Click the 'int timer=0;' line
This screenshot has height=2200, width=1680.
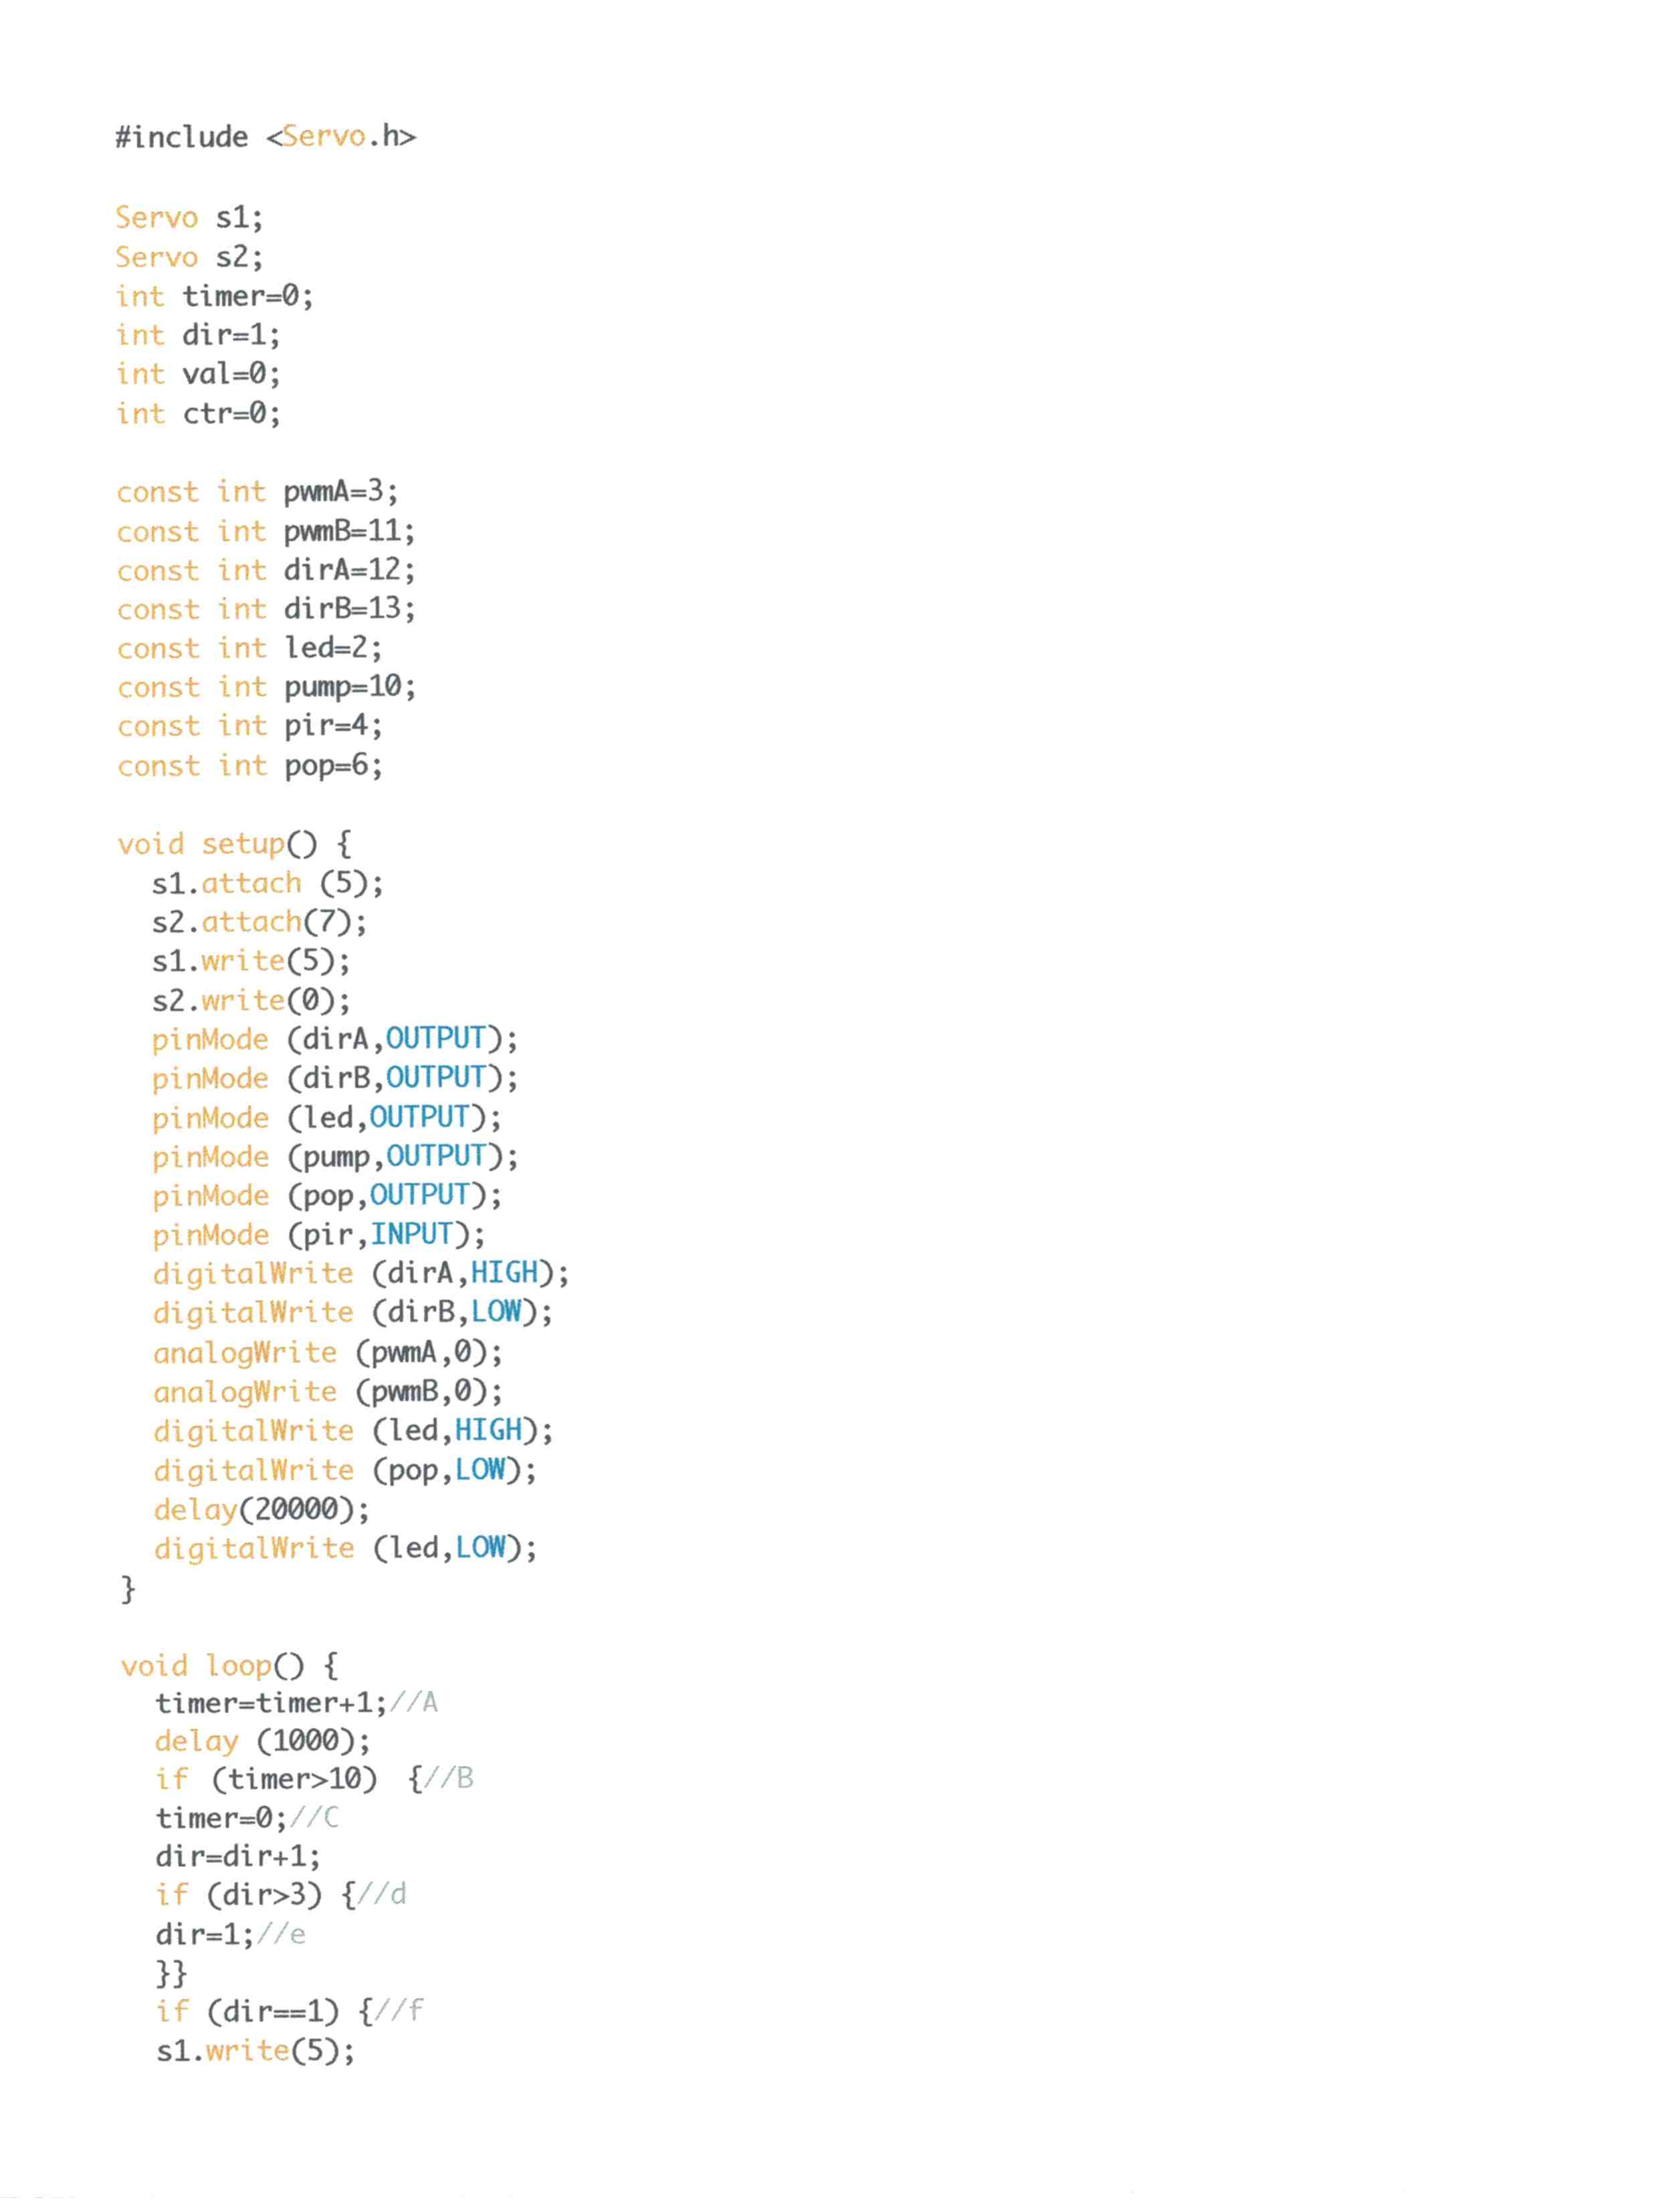coord(214,296)
